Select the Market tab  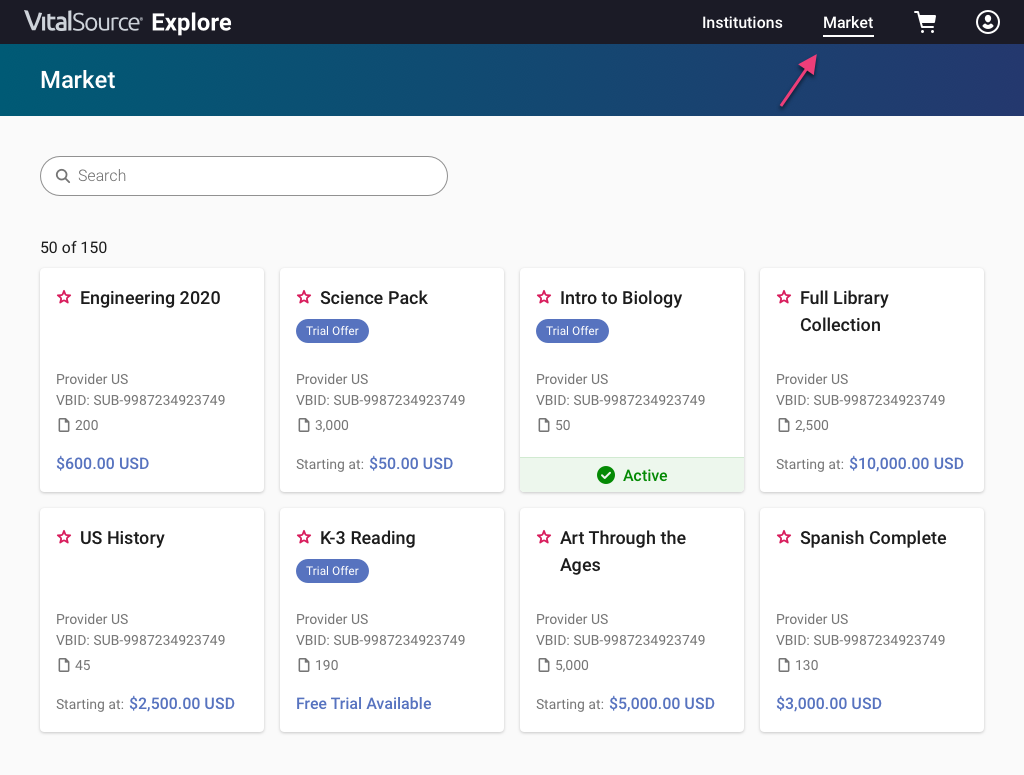coord(848,23)
